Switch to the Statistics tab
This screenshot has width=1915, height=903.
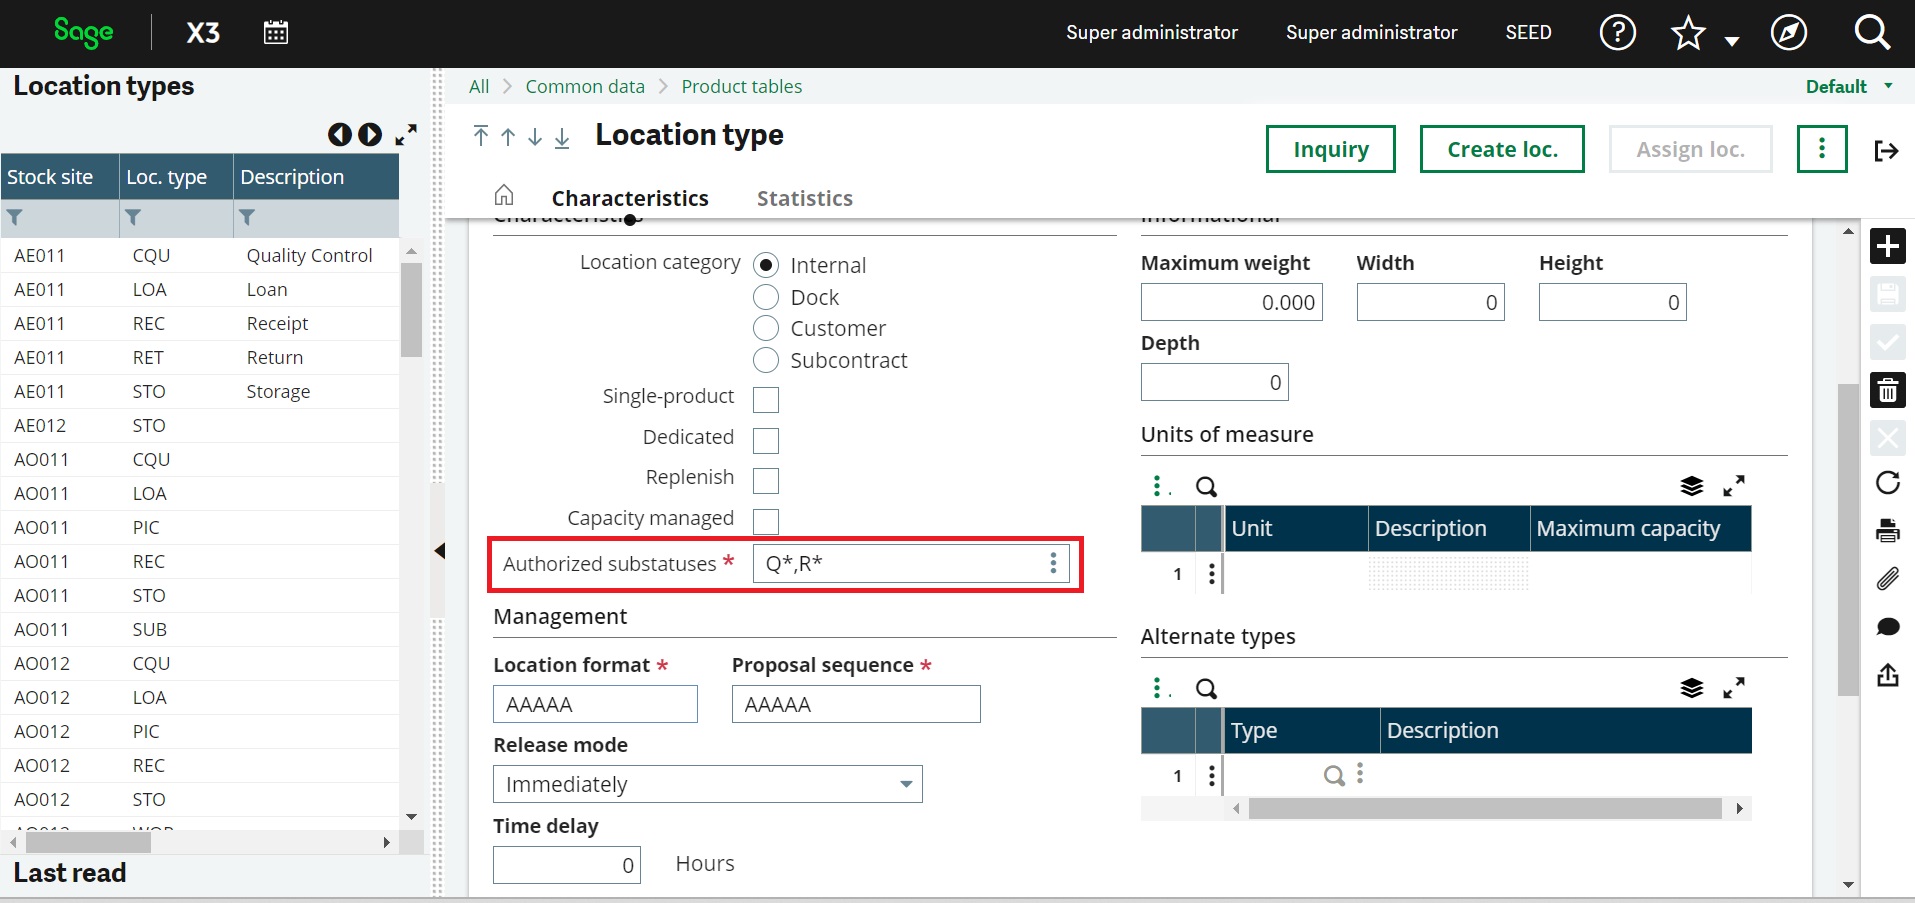804,198
